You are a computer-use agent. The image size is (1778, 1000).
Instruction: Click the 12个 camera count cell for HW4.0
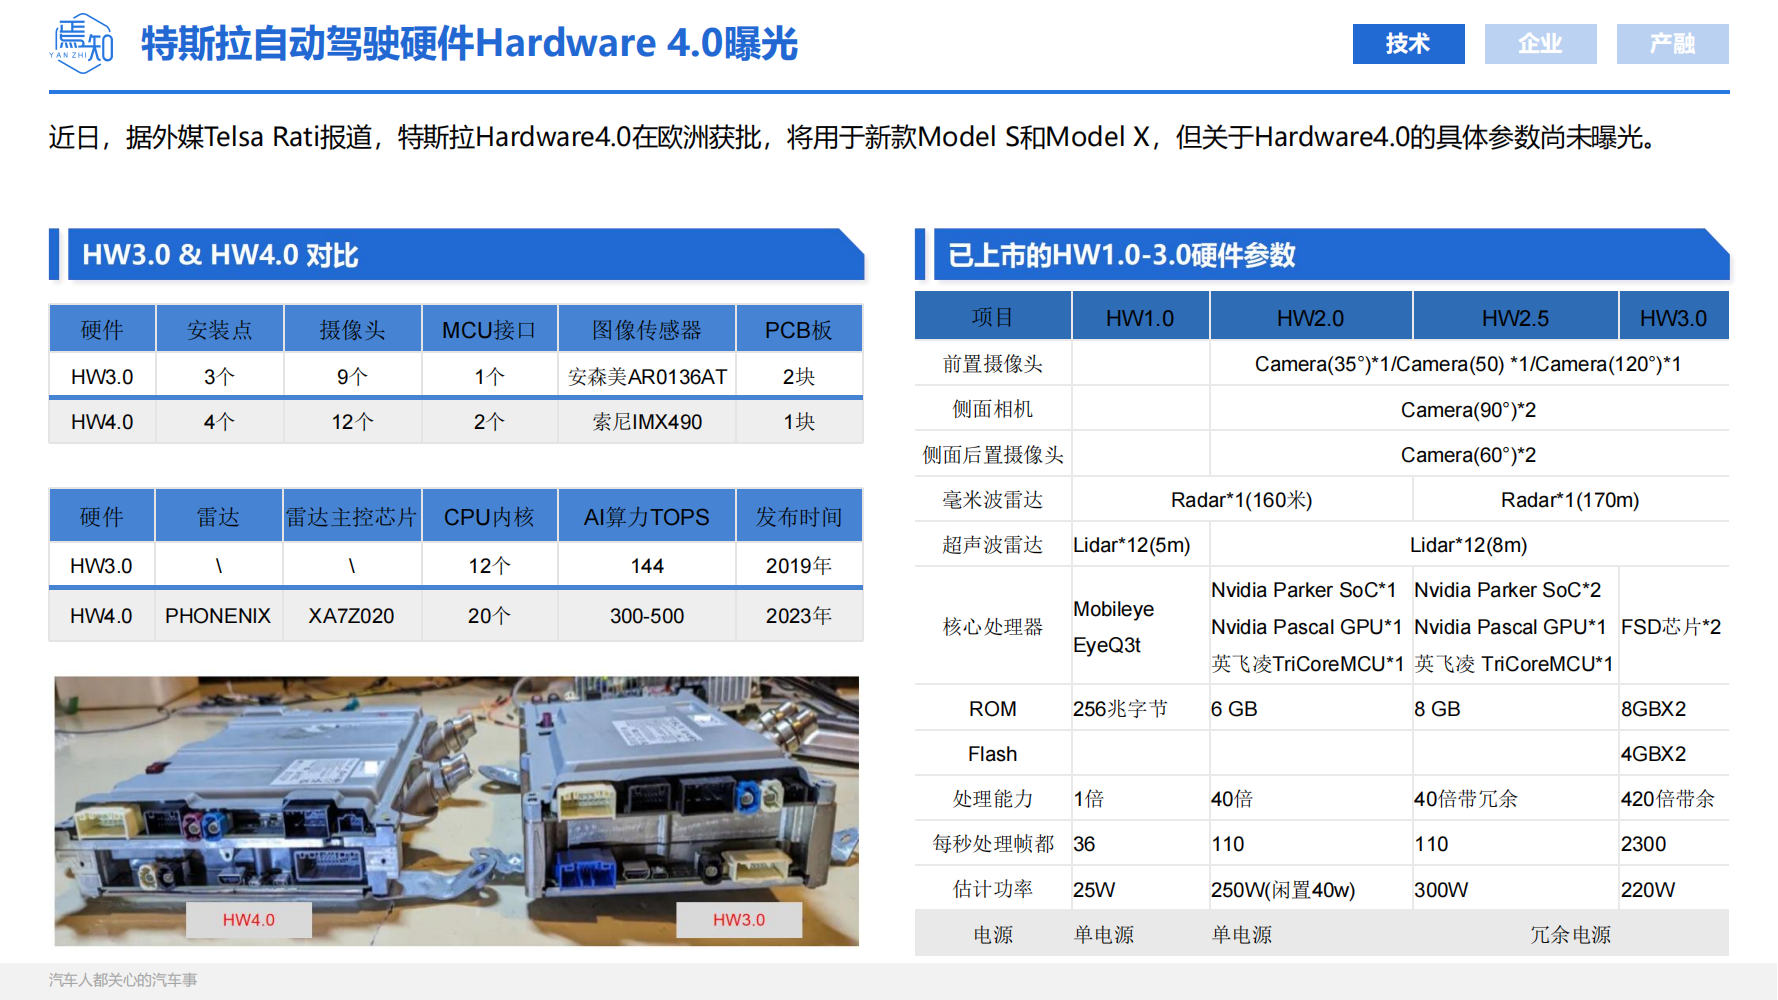click(352, 422)
